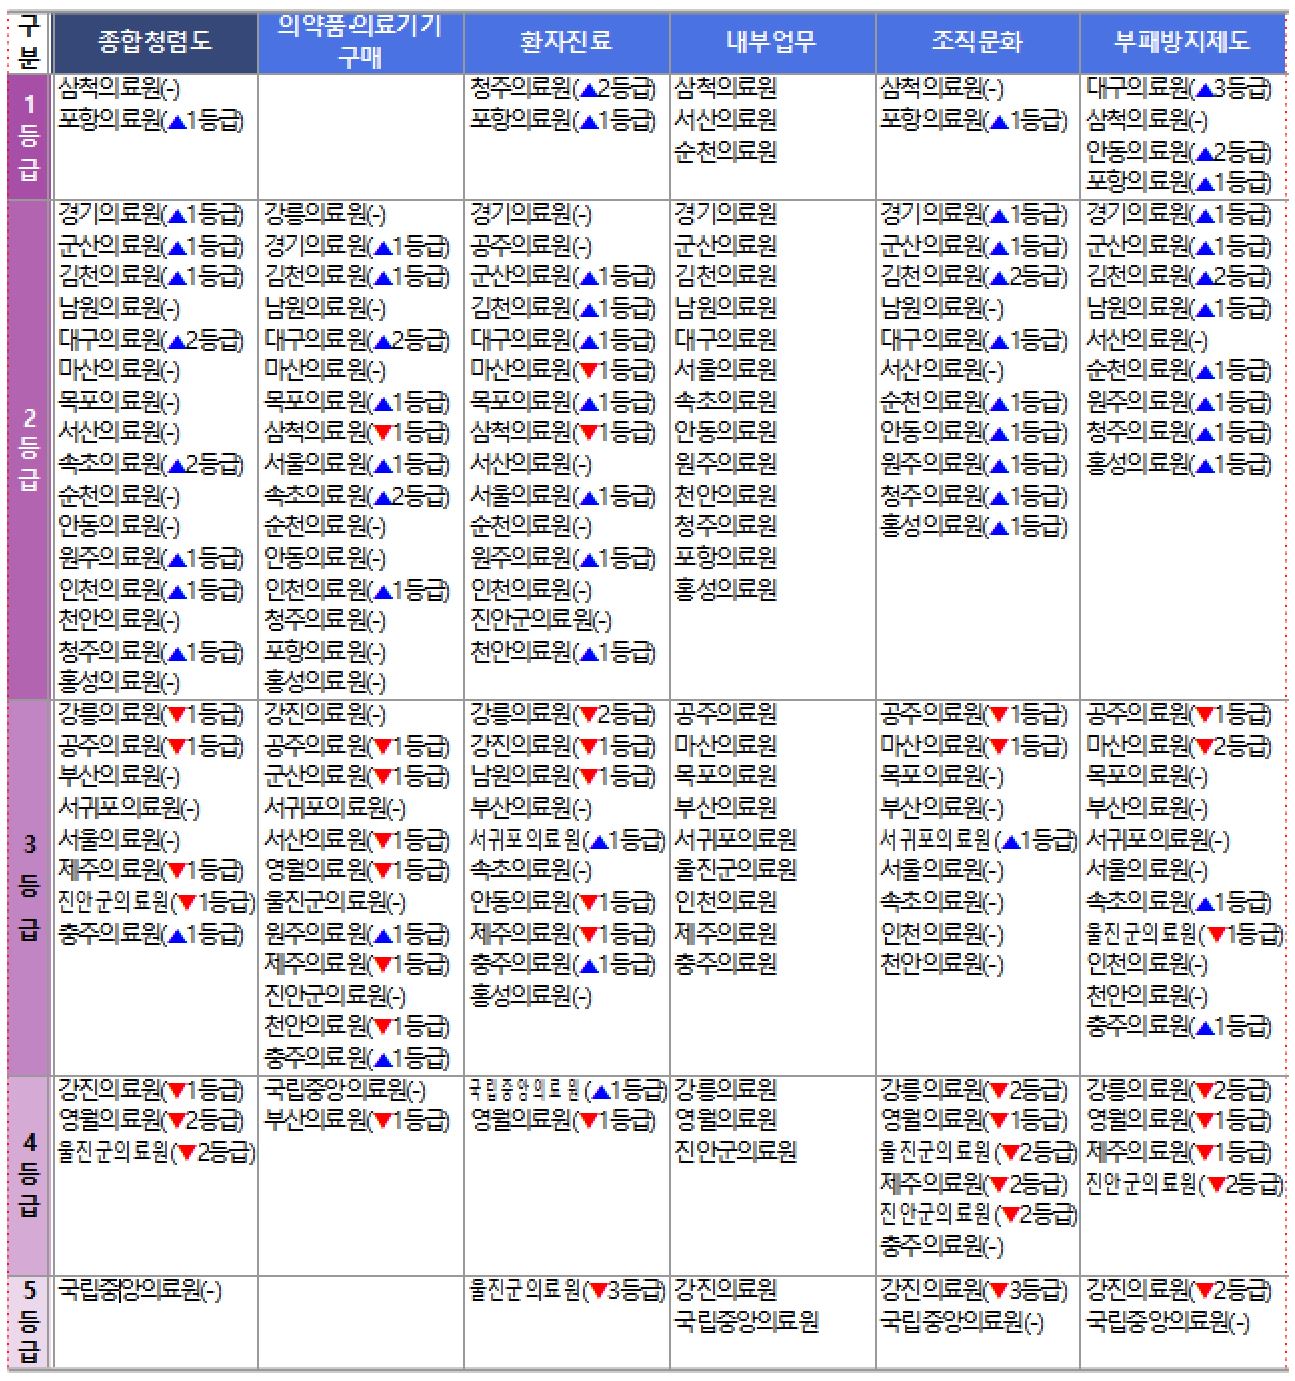The image size is (1295, 1381).
Task: Select 마산의료원(▼2등급) in 부패방지제도 3등급
Action: pyautogui.click(x=1179, y=745)
